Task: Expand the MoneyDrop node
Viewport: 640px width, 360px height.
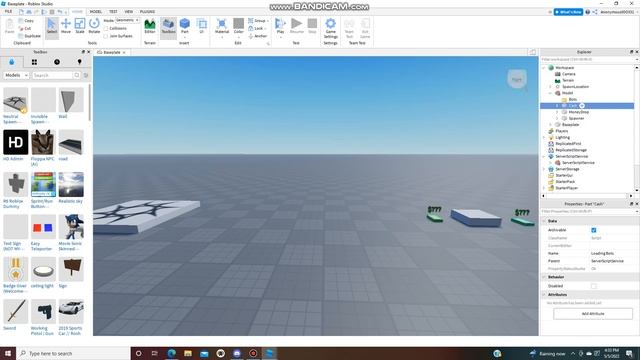Action: 557,112
